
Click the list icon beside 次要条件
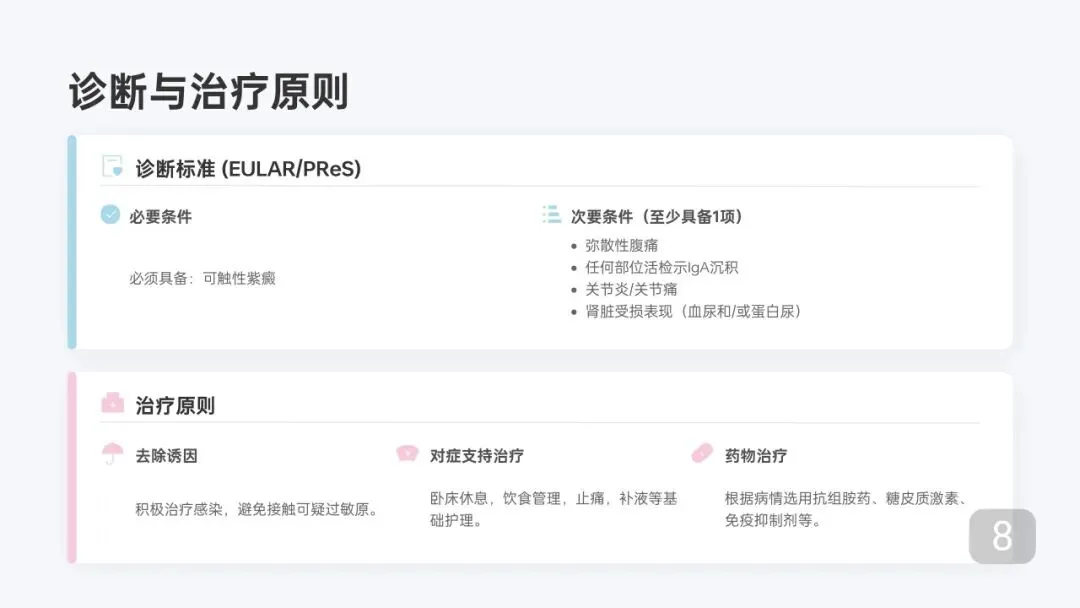pyautogui.click(x=551, y=214)
